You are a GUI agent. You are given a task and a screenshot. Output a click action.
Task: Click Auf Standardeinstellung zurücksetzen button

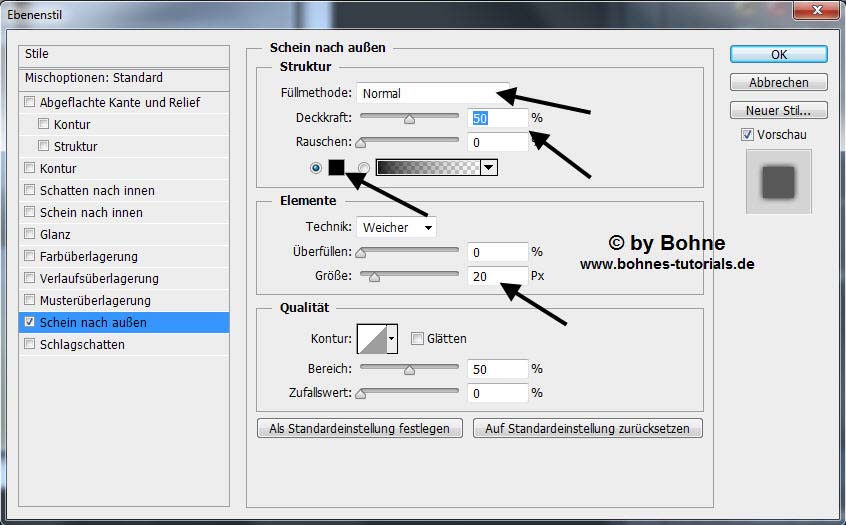(x=588, y=428)
